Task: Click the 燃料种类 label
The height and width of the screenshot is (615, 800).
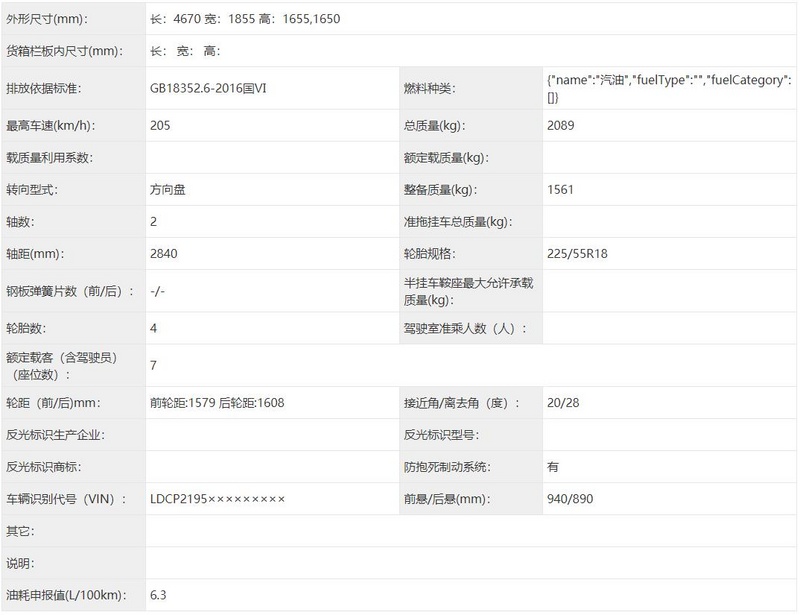Action: click(x=430, y=88)
